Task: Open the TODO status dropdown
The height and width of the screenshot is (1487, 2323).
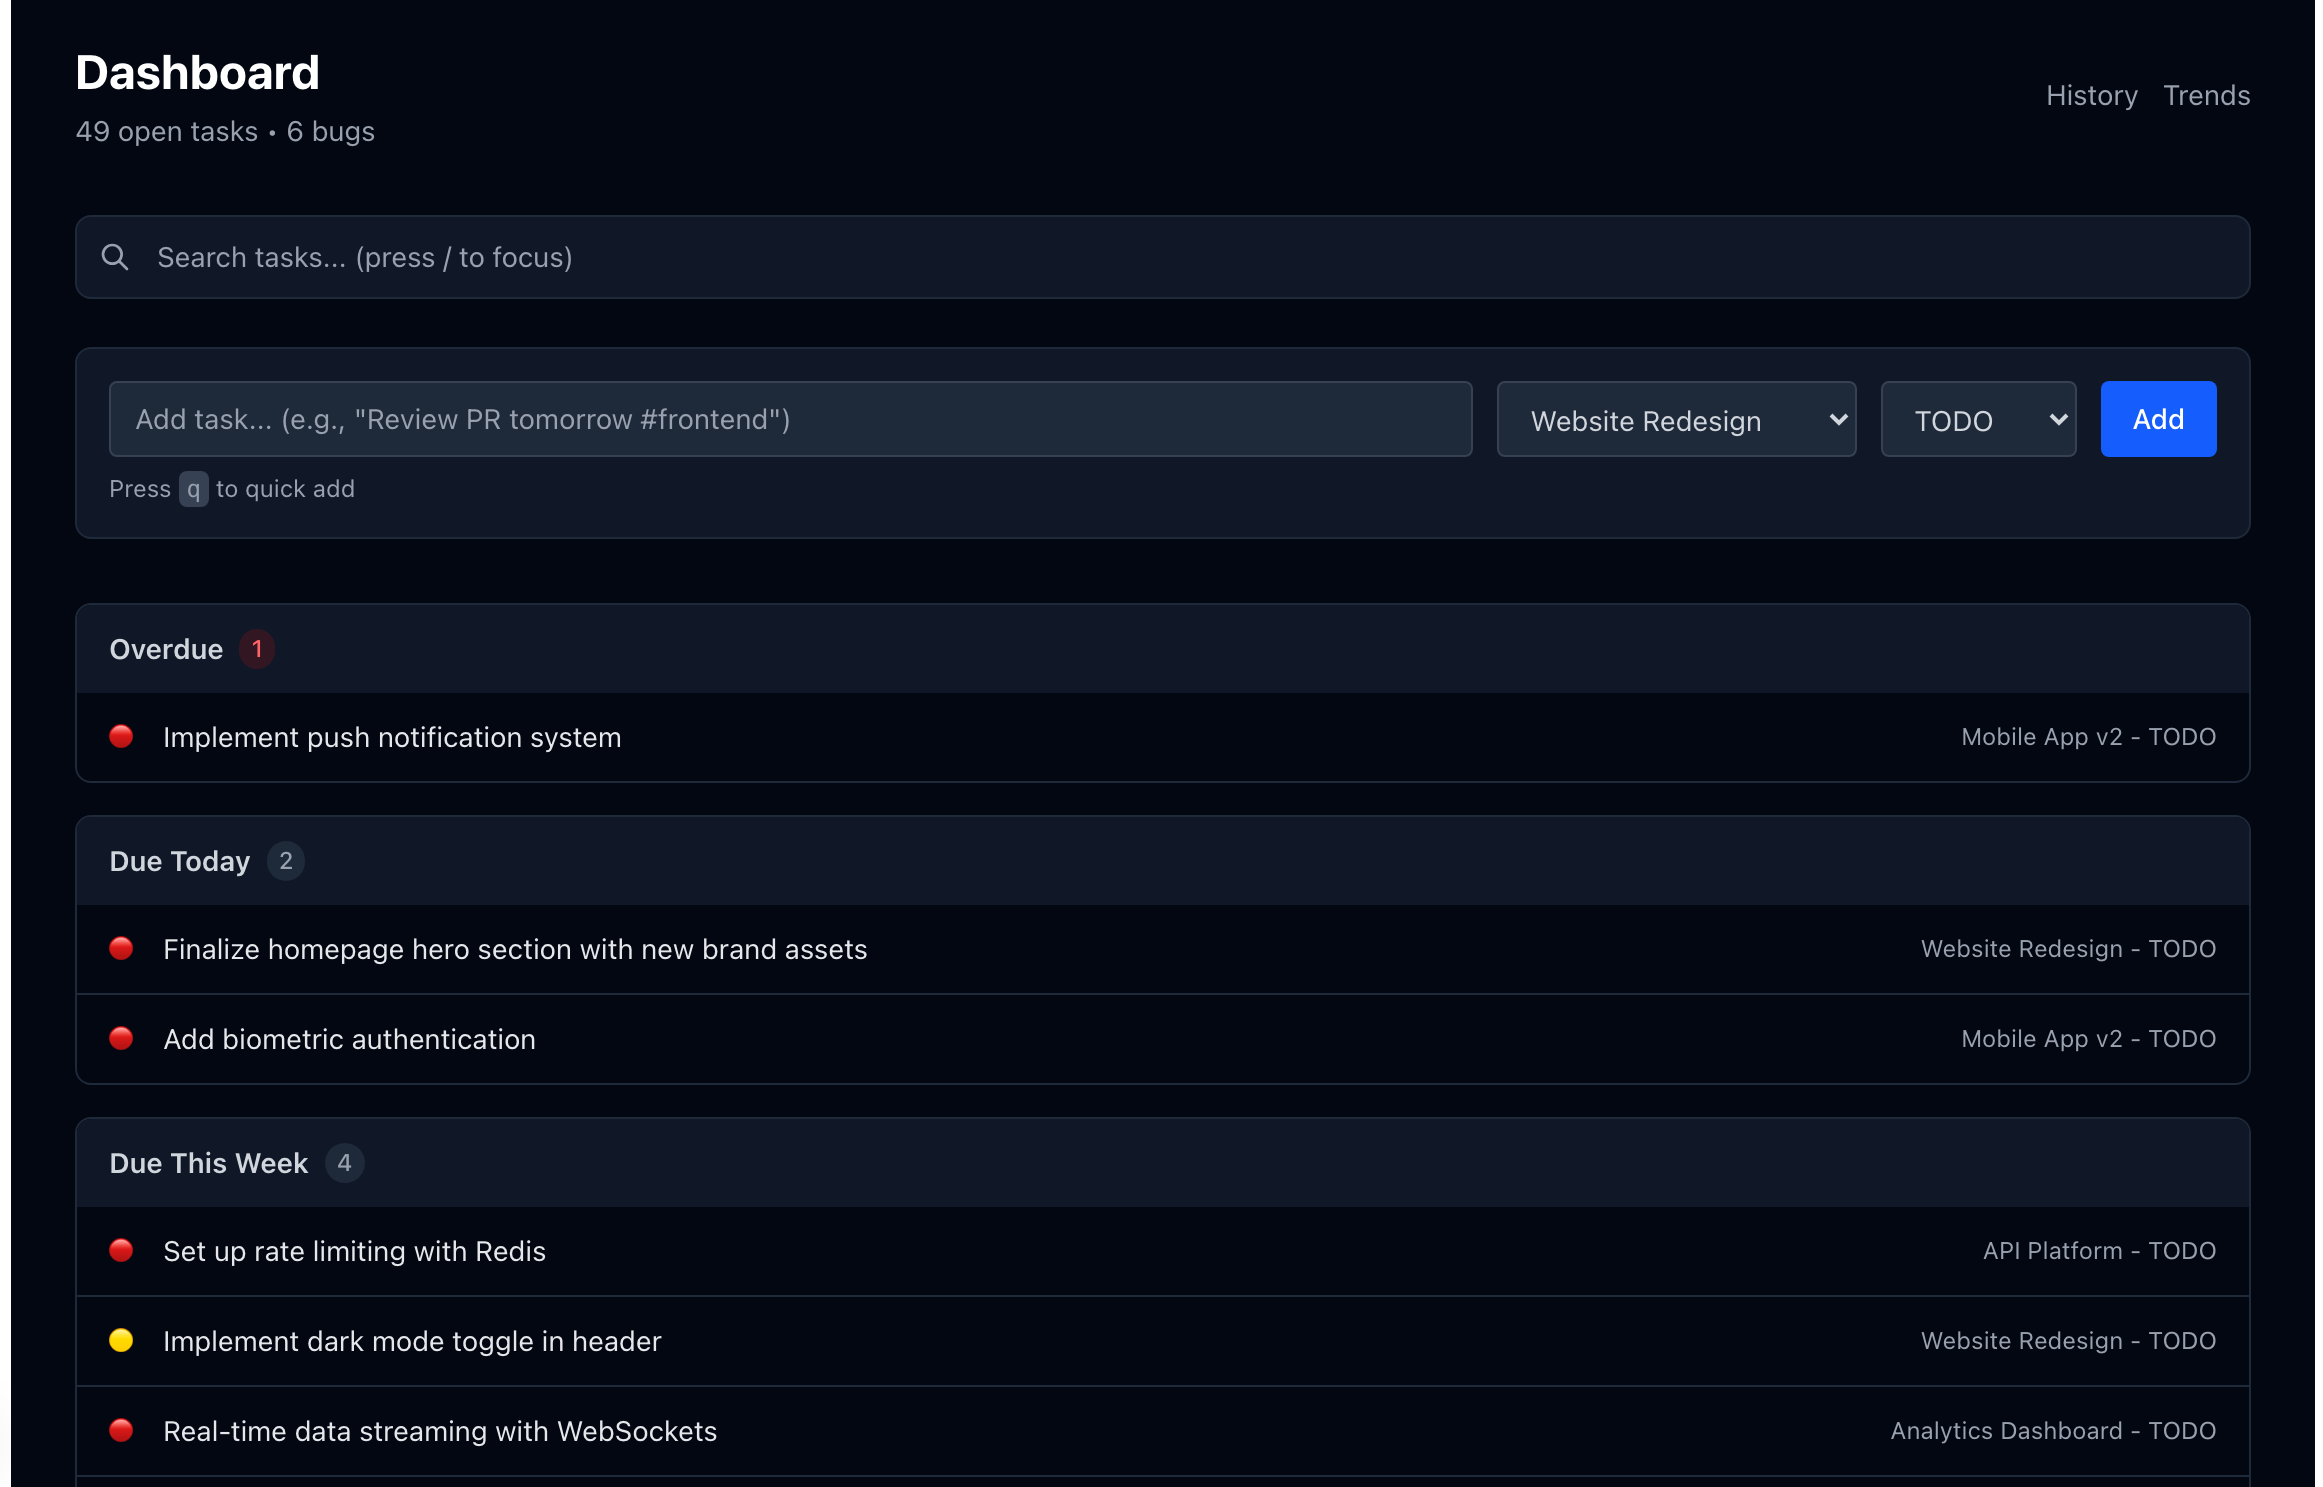Action: pos(1978,419)
